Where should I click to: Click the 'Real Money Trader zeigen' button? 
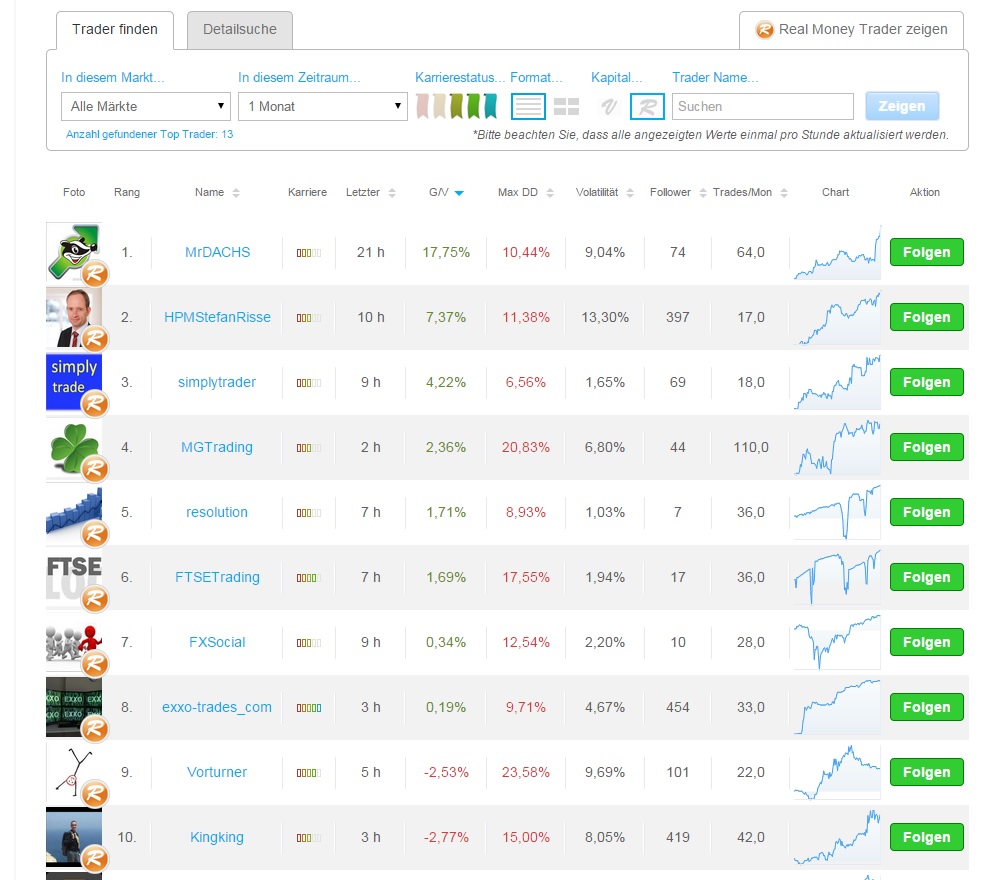click(x=851, y=30)
